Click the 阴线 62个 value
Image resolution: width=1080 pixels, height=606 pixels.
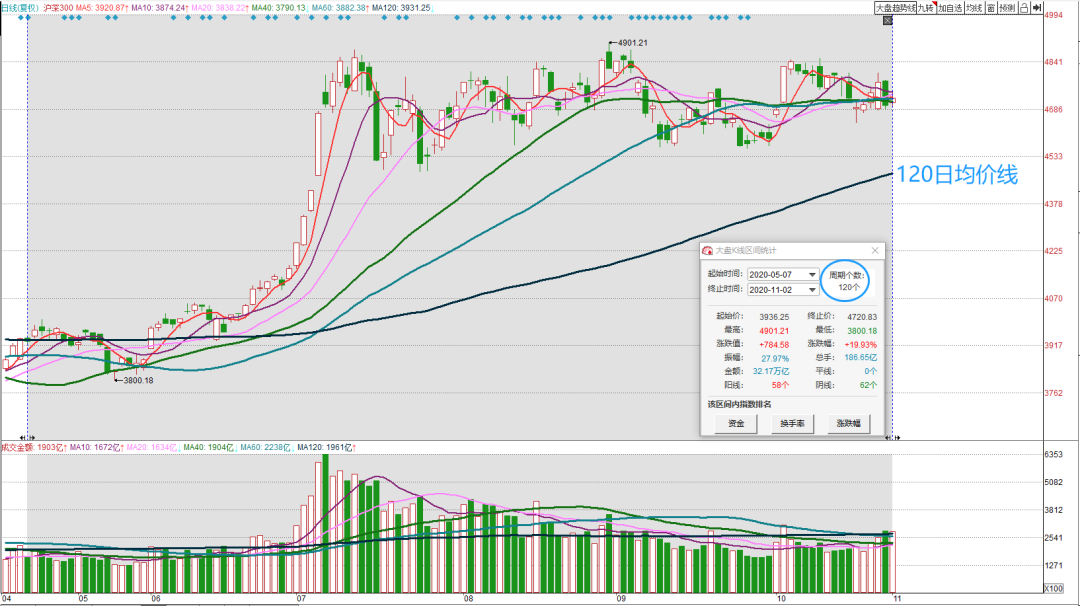click(x=868, y=385)
